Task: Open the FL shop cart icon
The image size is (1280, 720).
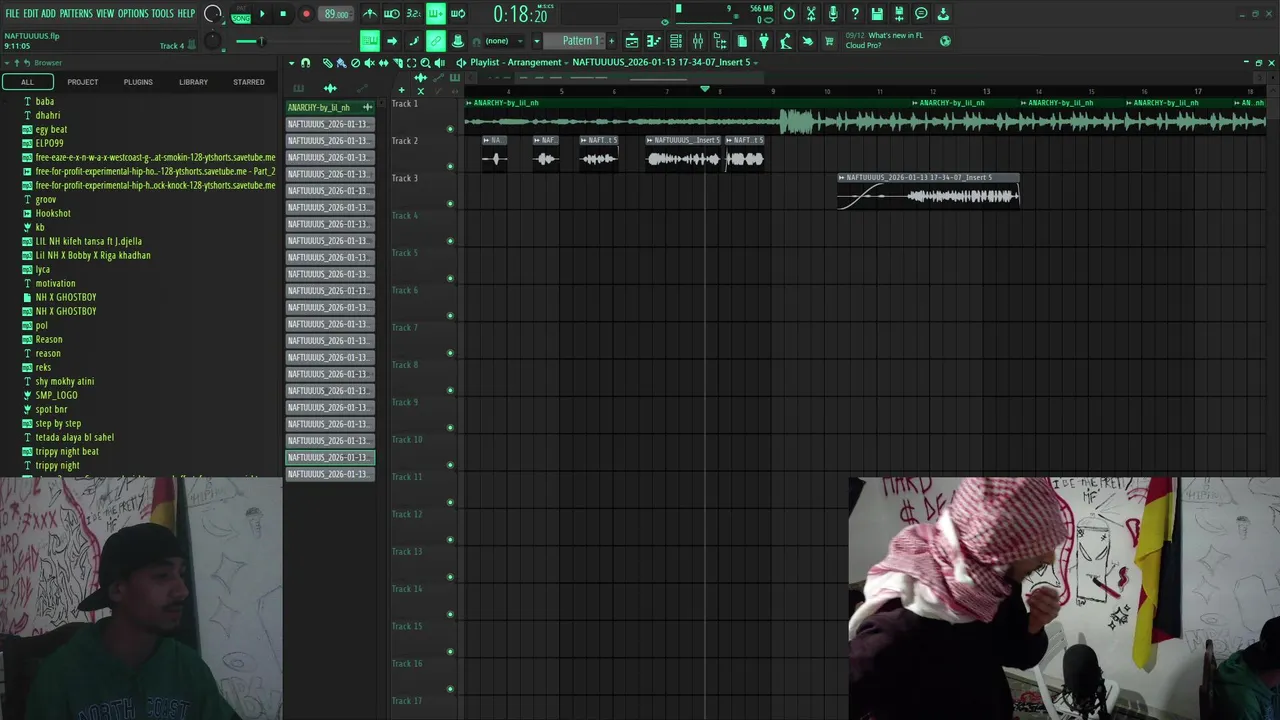Action: (x=829, y=41)
